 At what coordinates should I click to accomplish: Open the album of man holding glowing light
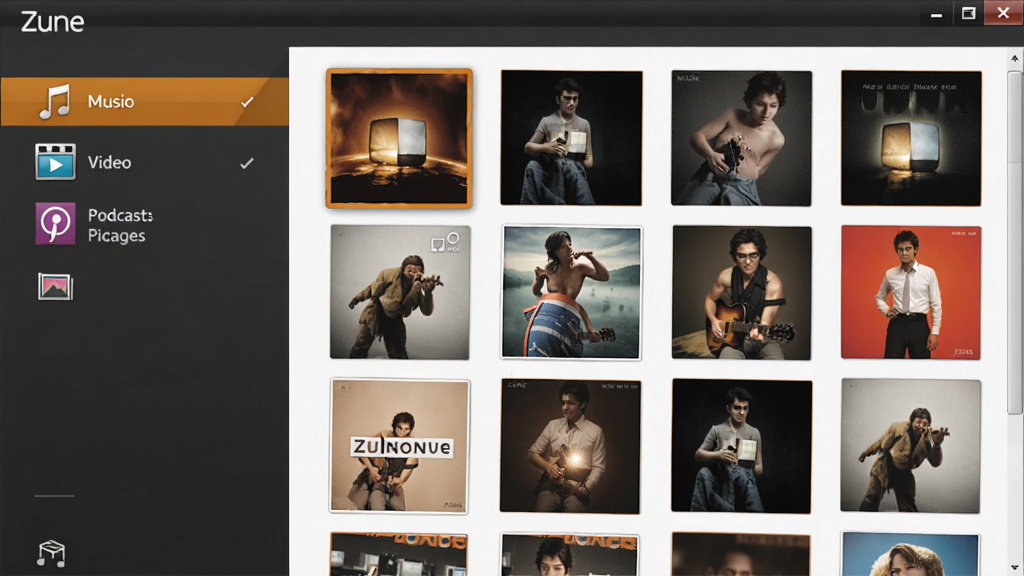(570, 446)
